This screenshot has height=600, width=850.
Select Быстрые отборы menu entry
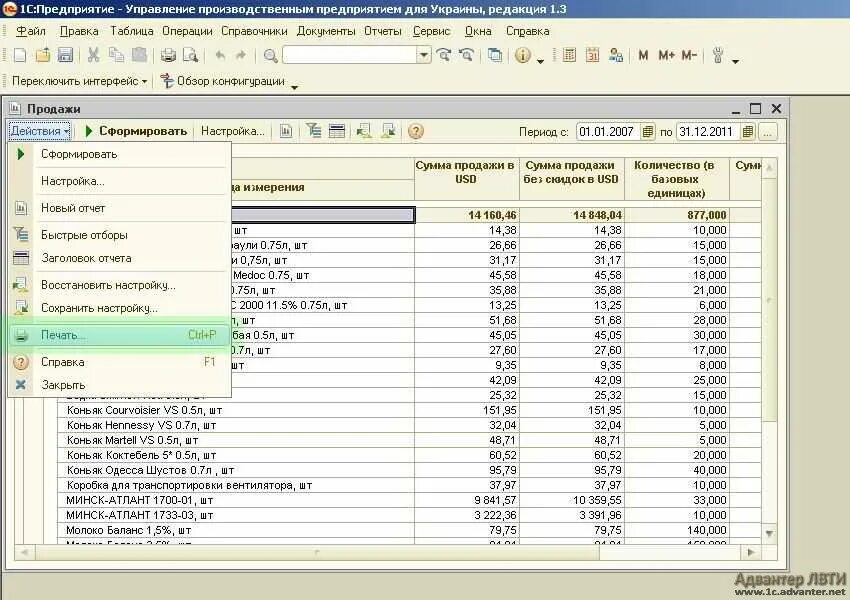(119, 235)
